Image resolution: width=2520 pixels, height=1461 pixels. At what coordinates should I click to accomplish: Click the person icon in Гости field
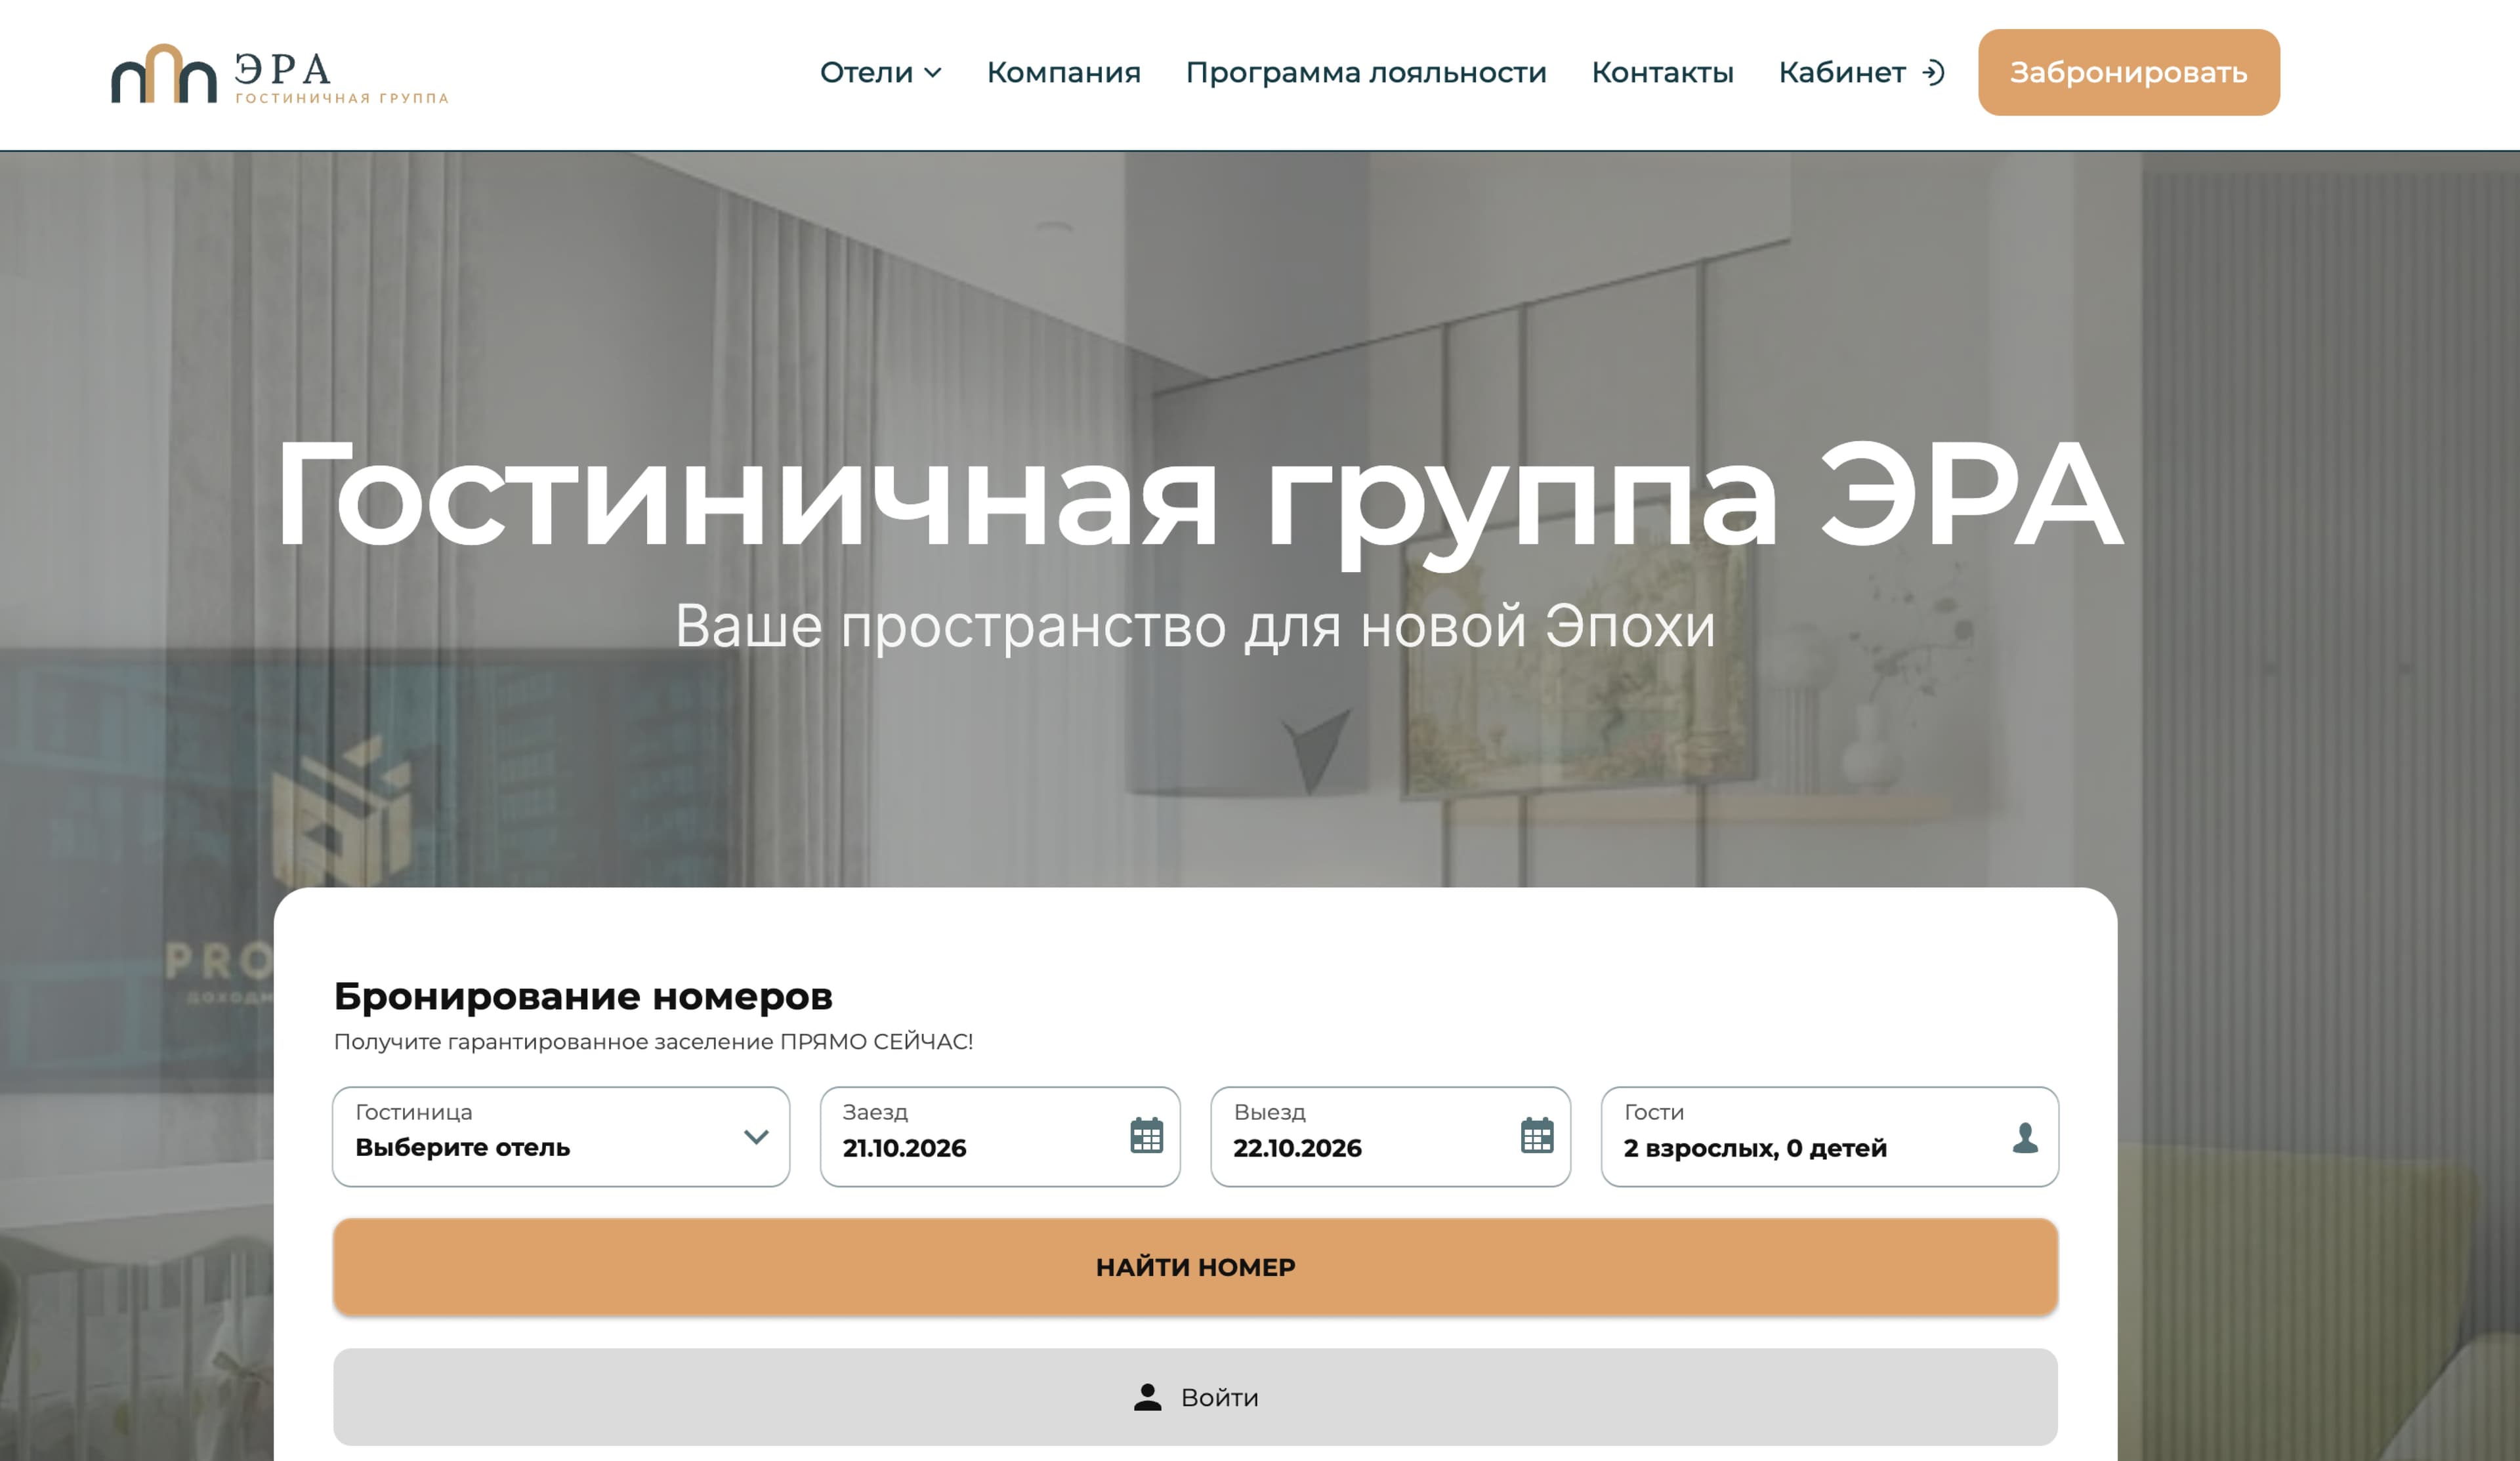point(2025,1137)
